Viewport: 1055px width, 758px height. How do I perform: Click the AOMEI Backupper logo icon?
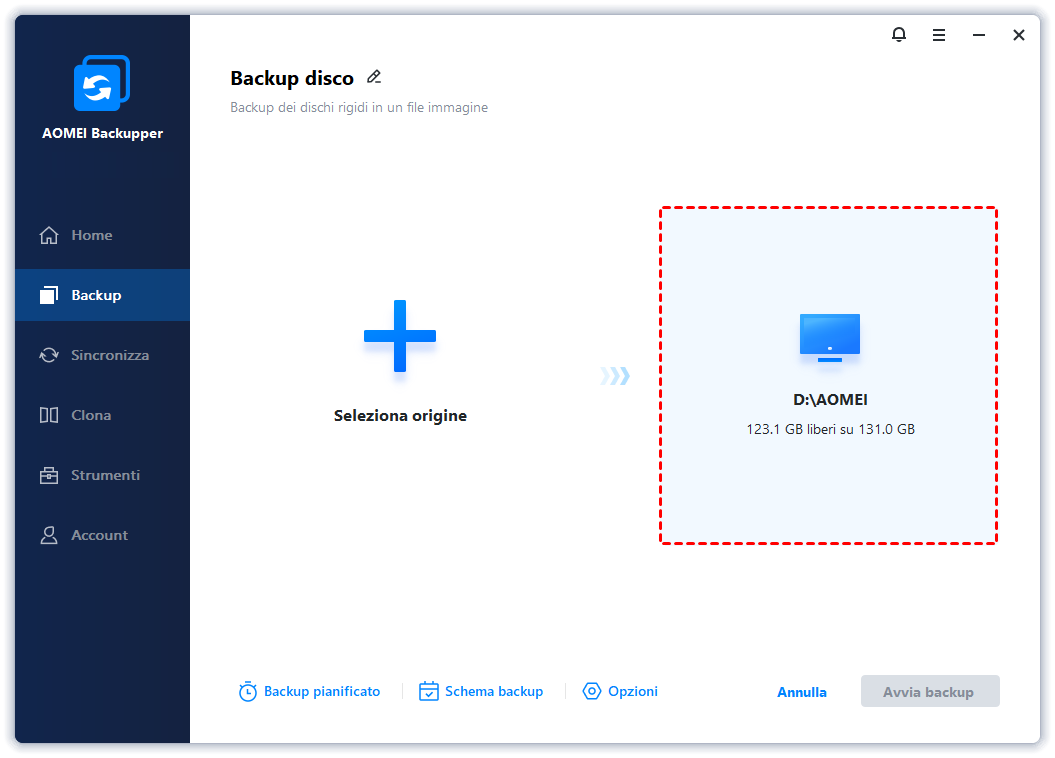point(102,83)
